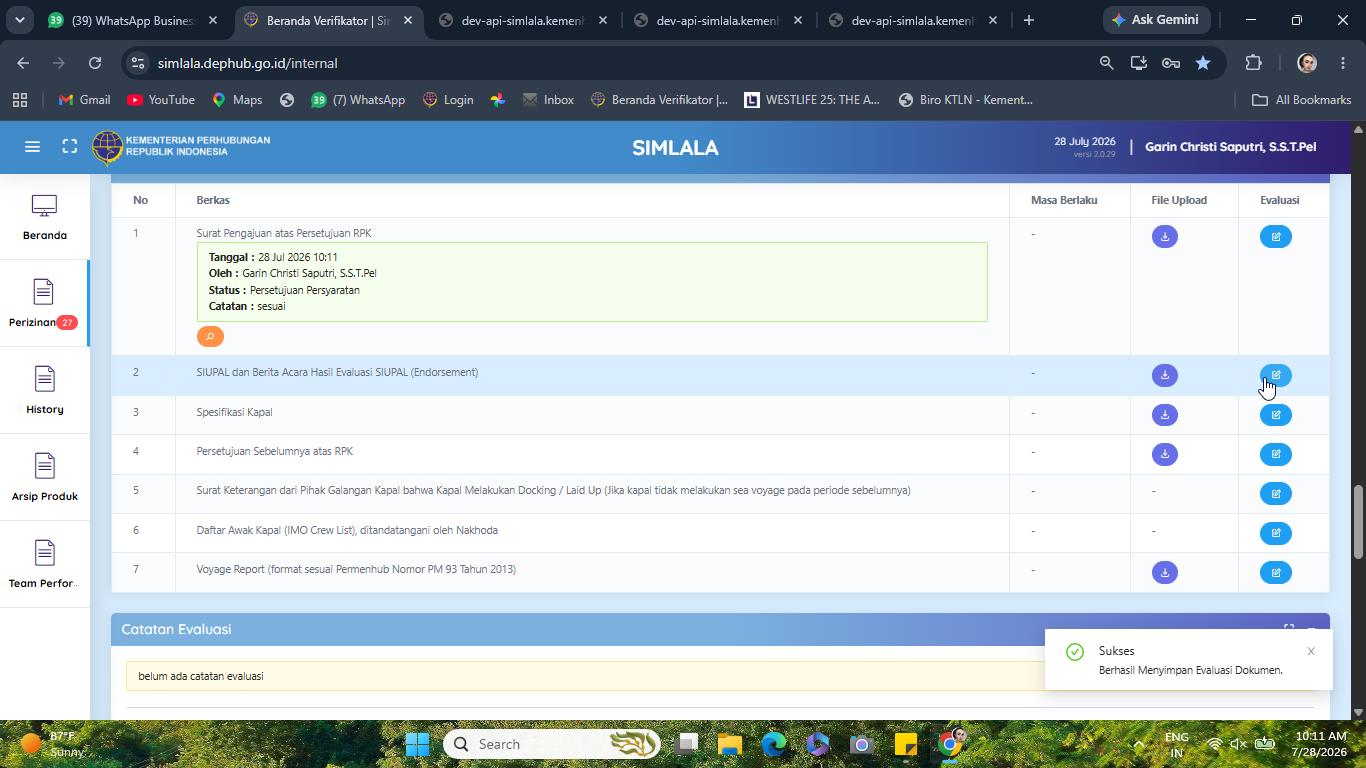Open Chrome zoom magnifier icon
Image resolution: width=1366 pixels, height=768 pixels.
(1106, 63)
